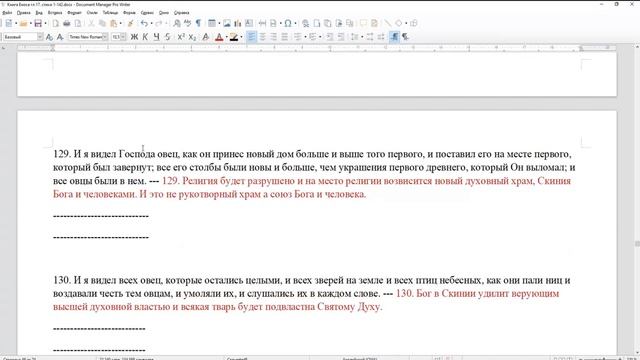The height and width of the screenshot is (360, 640).
Task: Open the Вид menu
Action: point(39,13)
